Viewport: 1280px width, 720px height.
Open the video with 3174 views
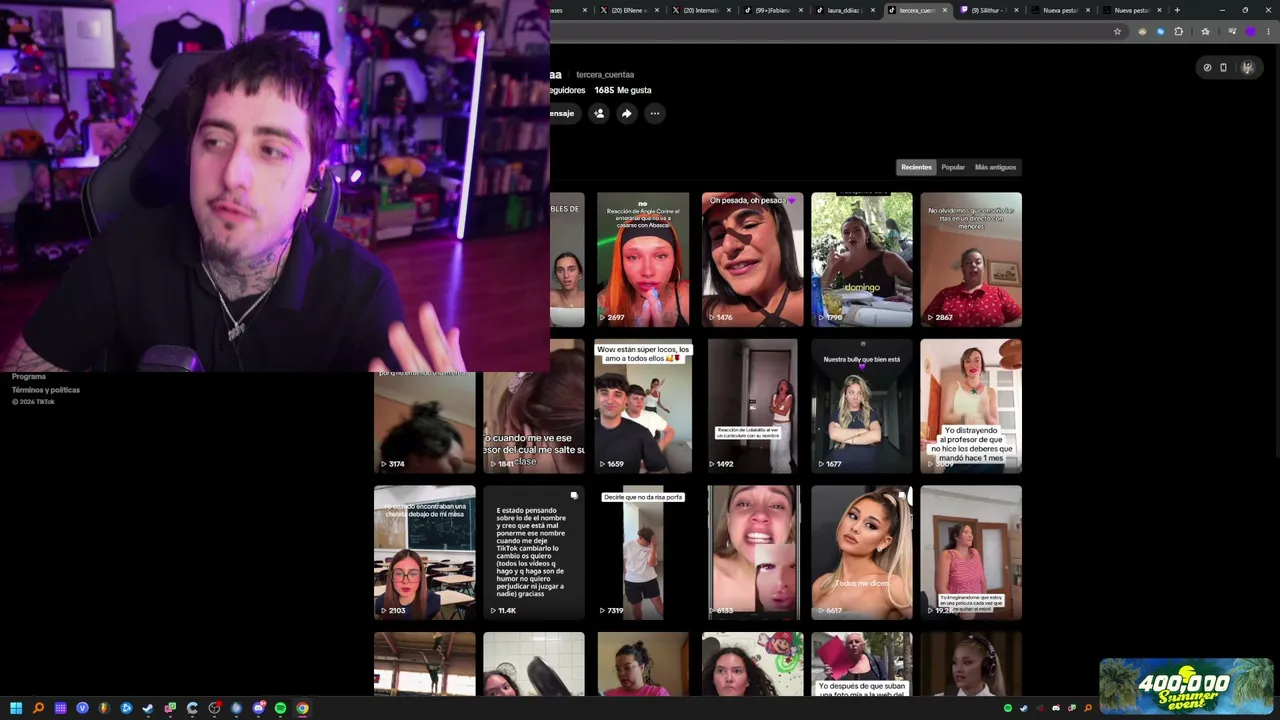(x=425, y=421)
